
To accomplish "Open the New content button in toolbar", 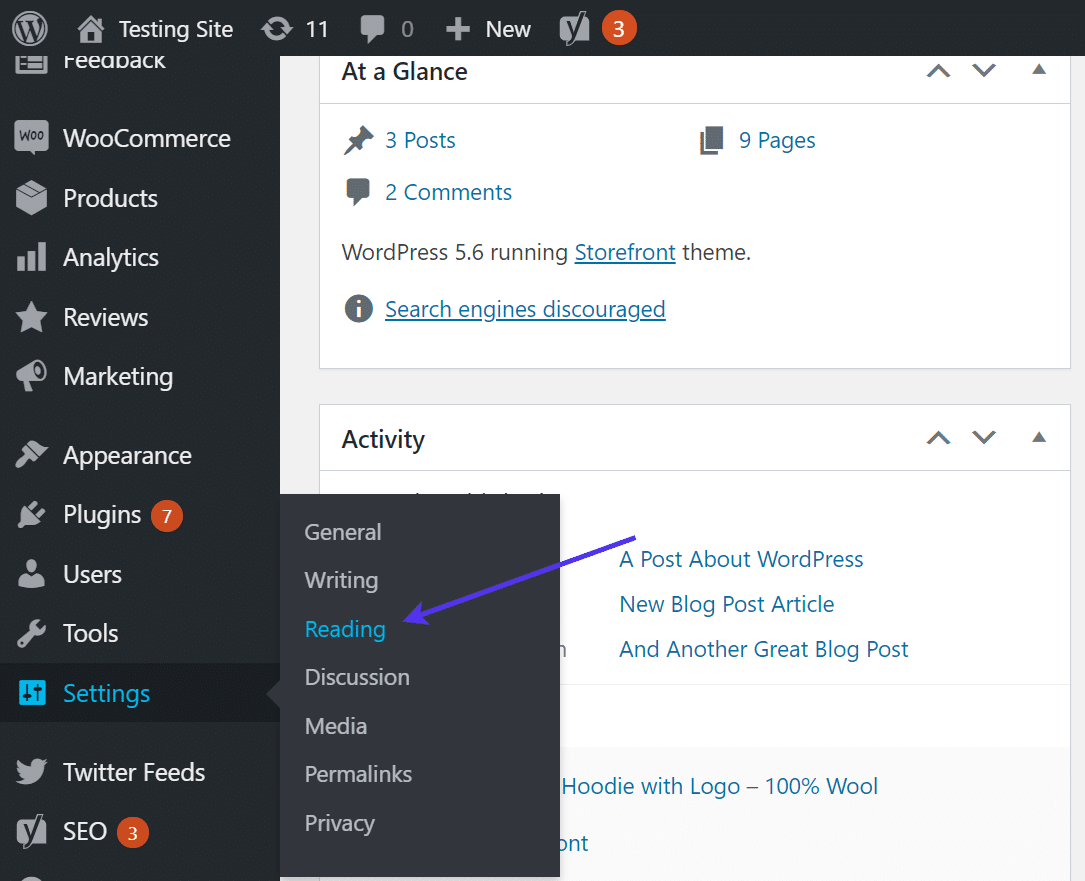I will click(489, 29).
